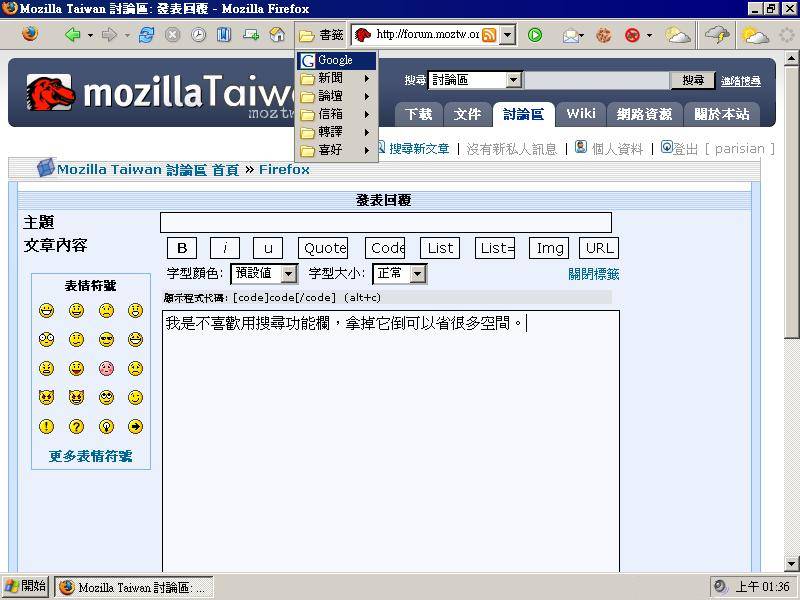Open the 進階搜尋 advanced search link
The image size is (800, 600).
coord(741,81)
